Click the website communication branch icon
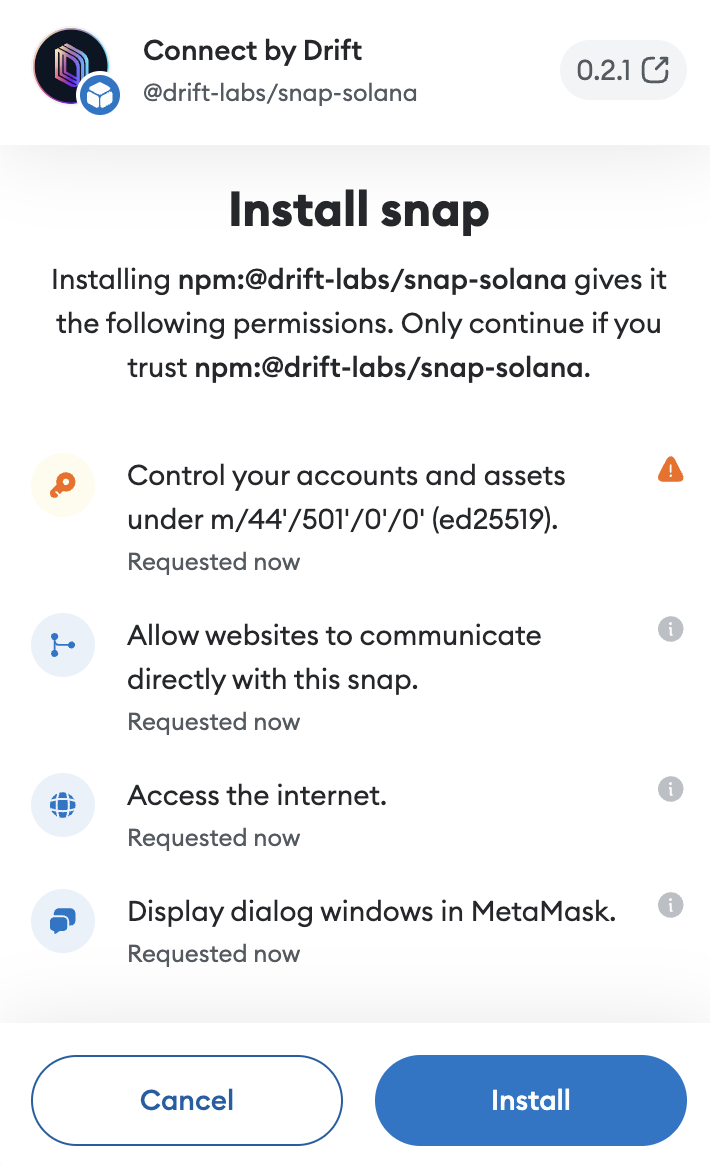The width and height of the screenshot is (710, 1164). pyautogui.click(x=63, y=645)
